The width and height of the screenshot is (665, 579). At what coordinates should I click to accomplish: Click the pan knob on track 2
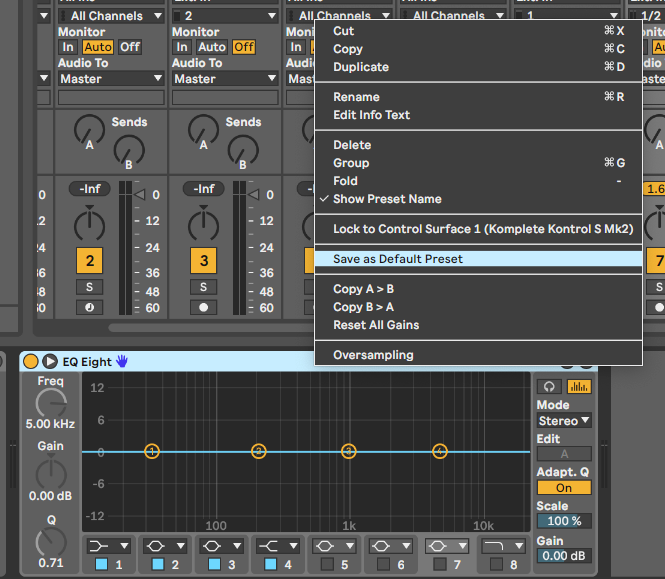[x=89, y=224]
